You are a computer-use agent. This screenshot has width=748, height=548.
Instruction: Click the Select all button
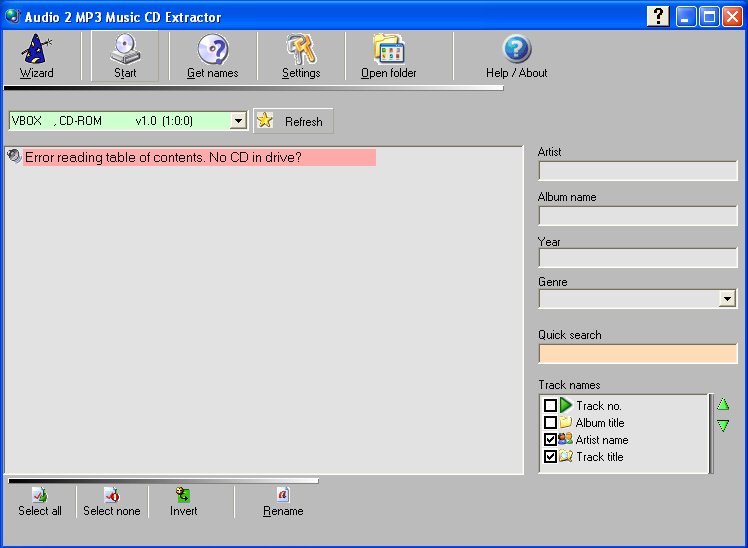pos(40,502)
